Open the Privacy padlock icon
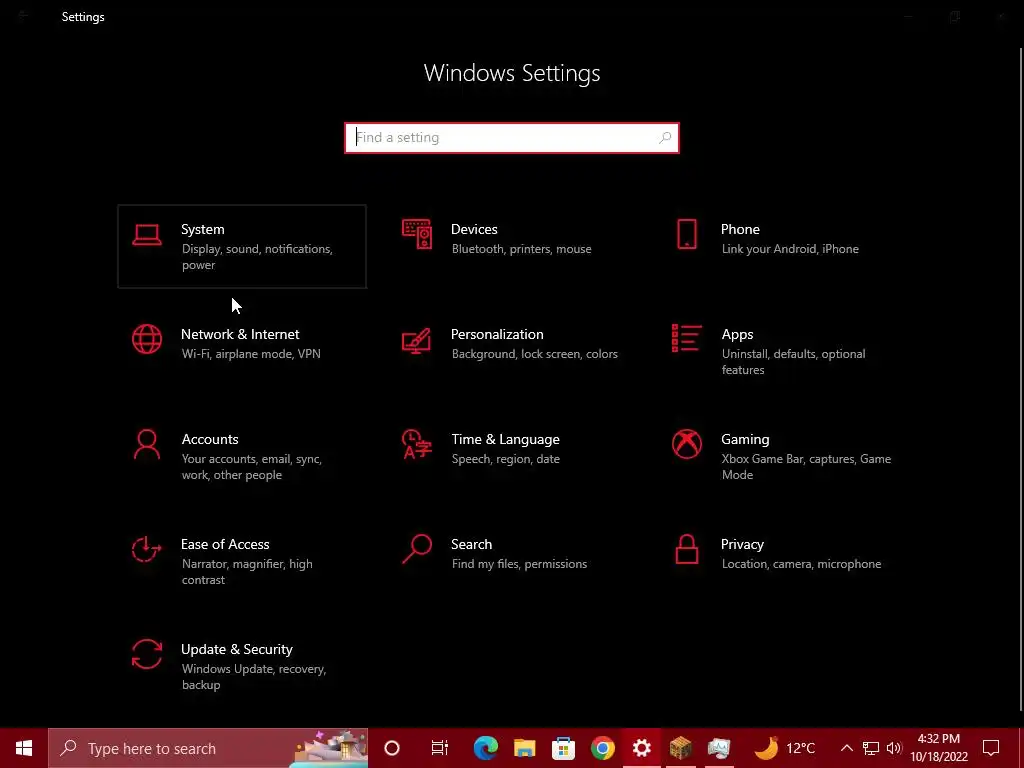 click(686, 549)
